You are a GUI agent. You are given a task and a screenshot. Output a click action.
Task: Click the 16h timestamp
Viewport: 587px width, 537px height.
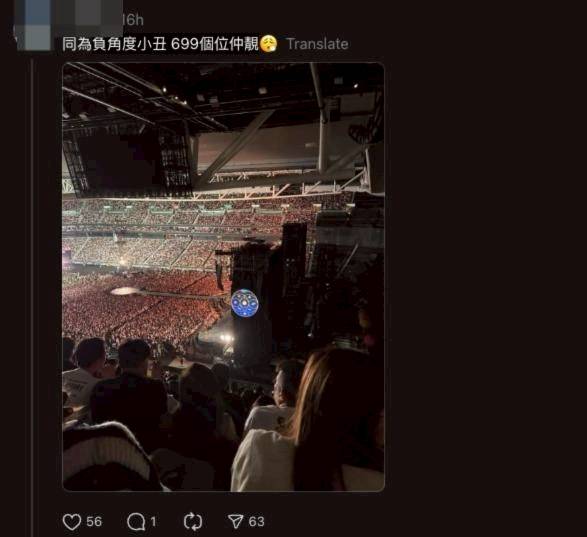(x=133, y=20)
